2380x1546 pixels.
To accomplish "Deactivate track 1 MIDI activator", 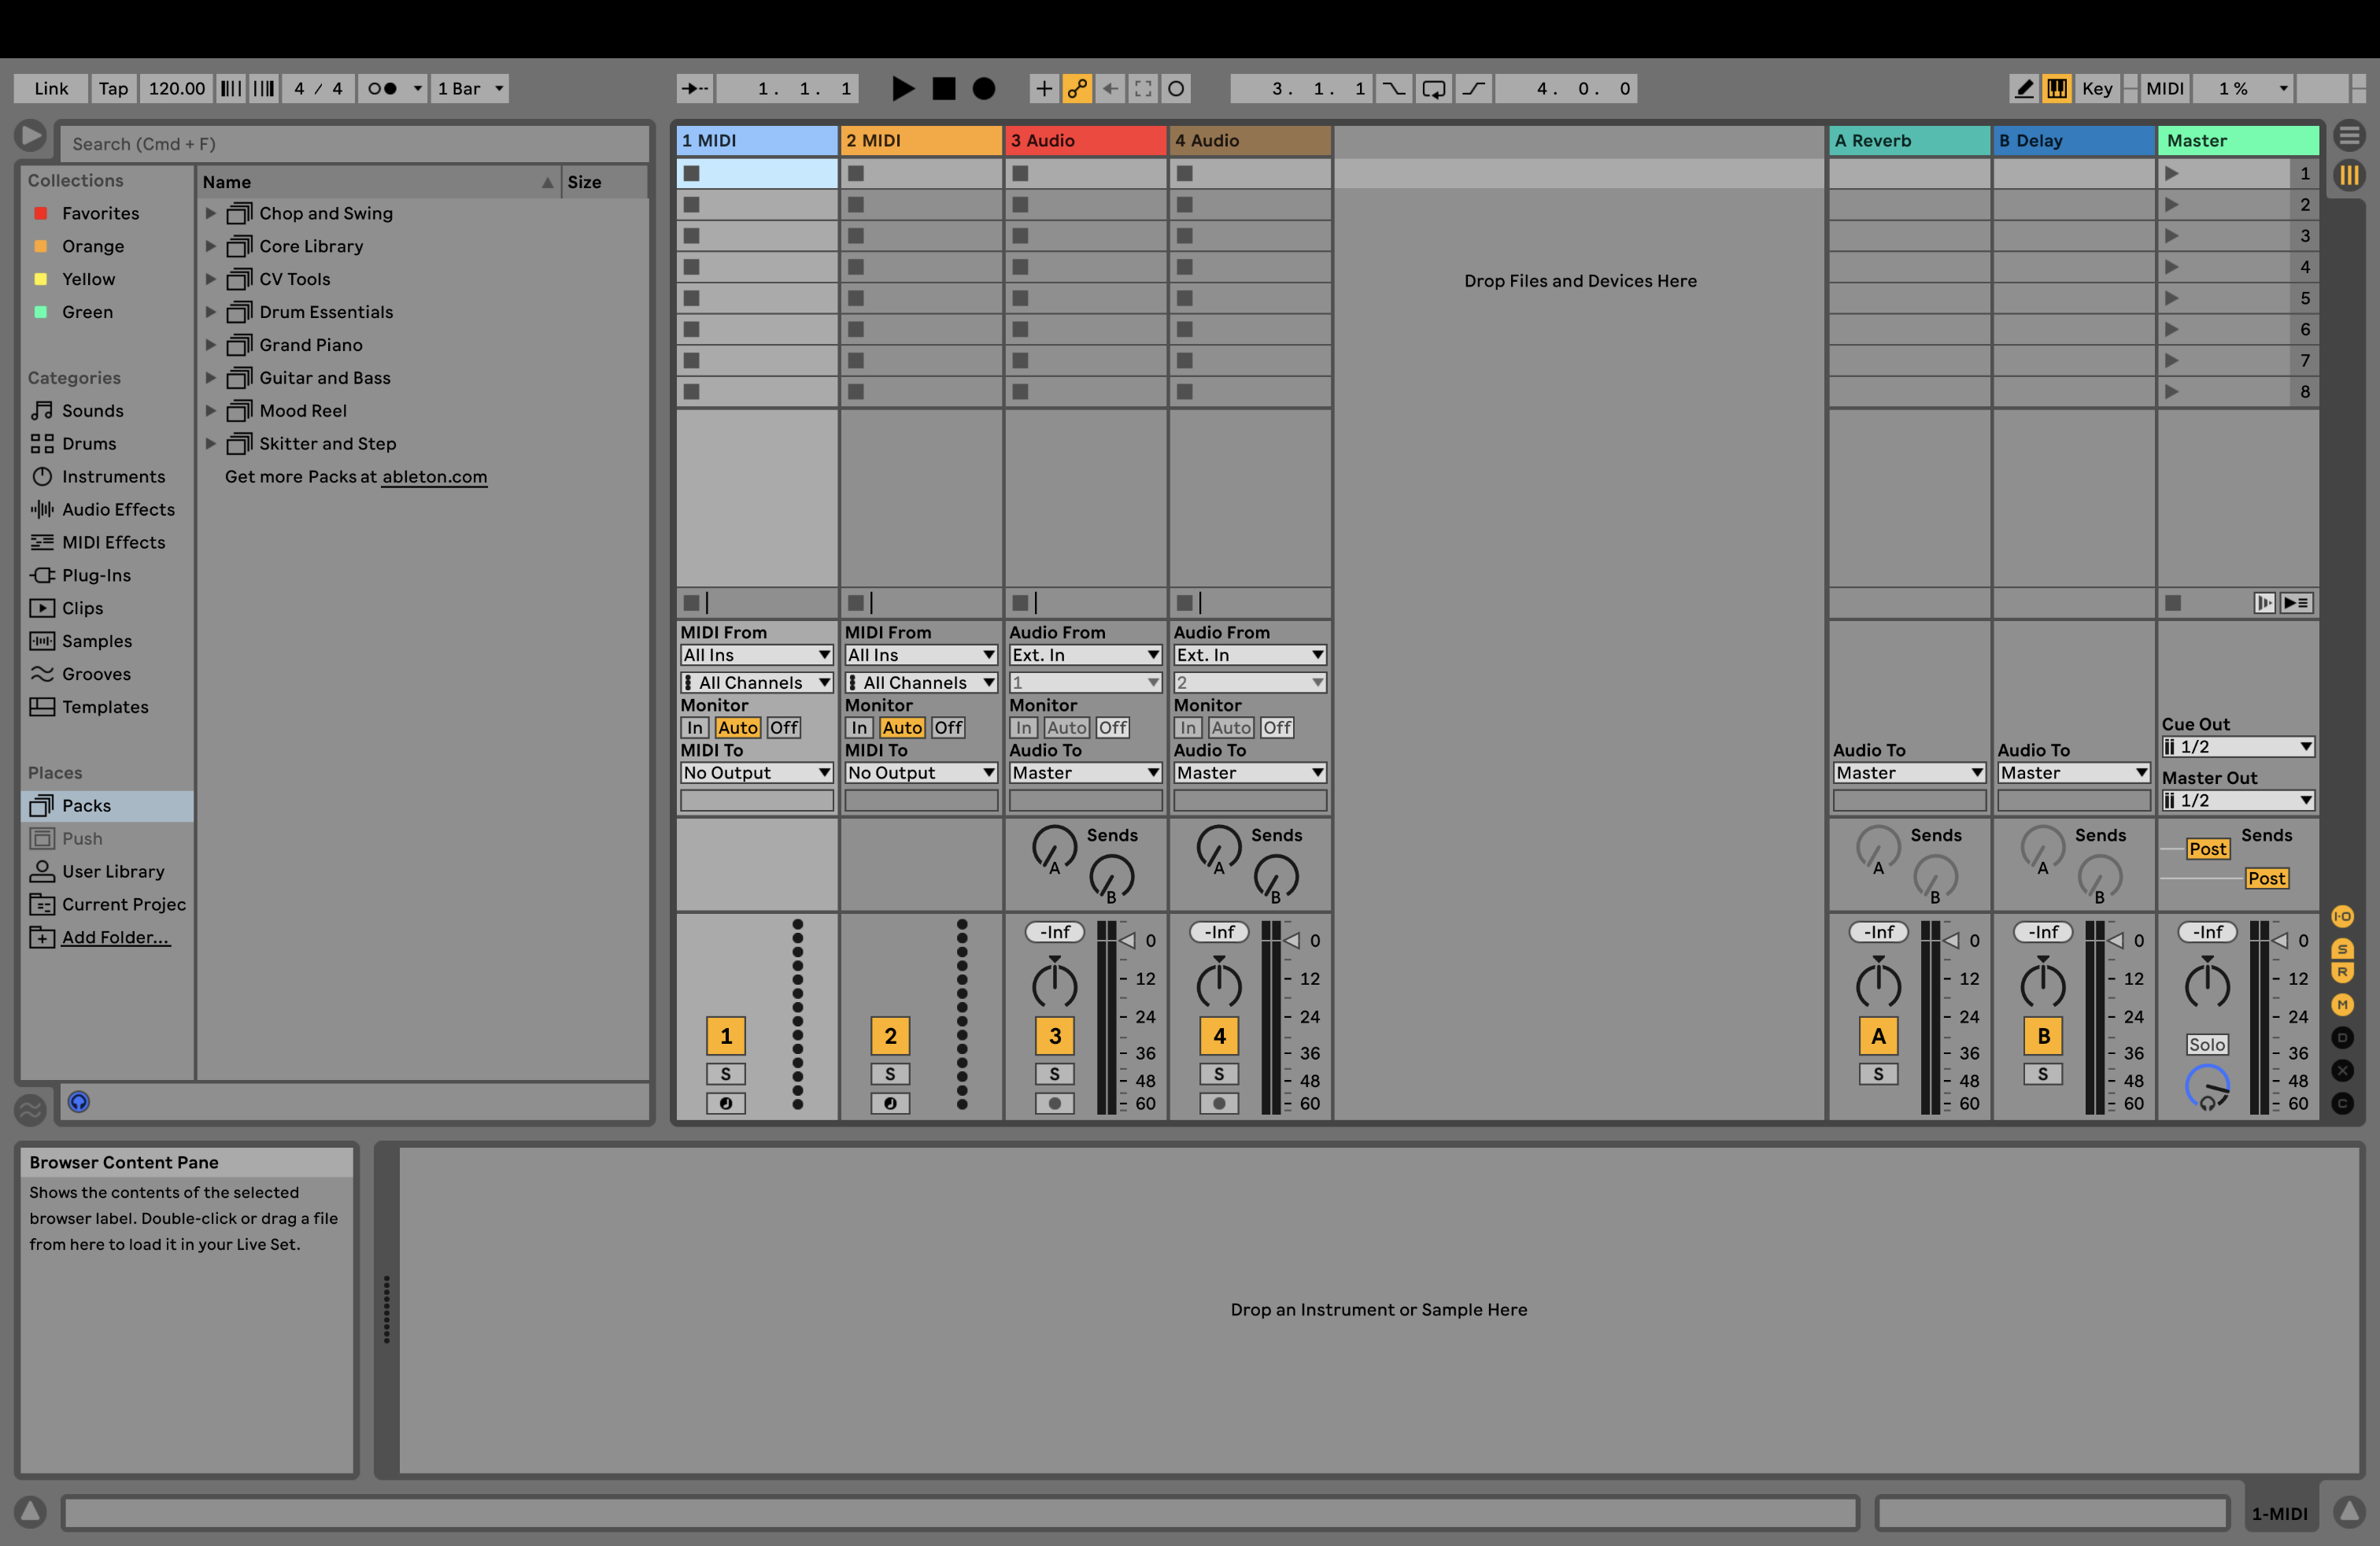I will pos(726,1036).
